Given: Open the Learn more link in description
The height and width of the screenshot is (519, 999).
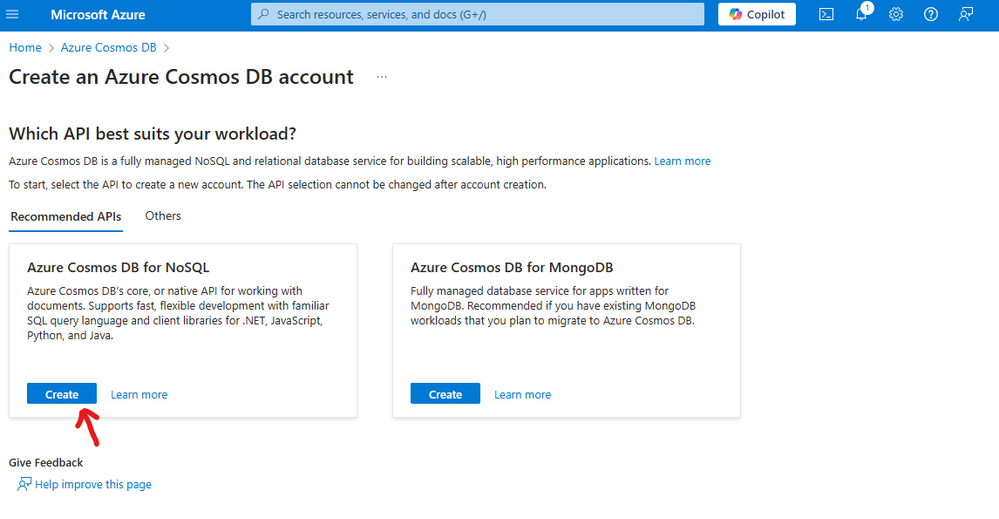Looking at the screenshot, I should pos(682,161).
